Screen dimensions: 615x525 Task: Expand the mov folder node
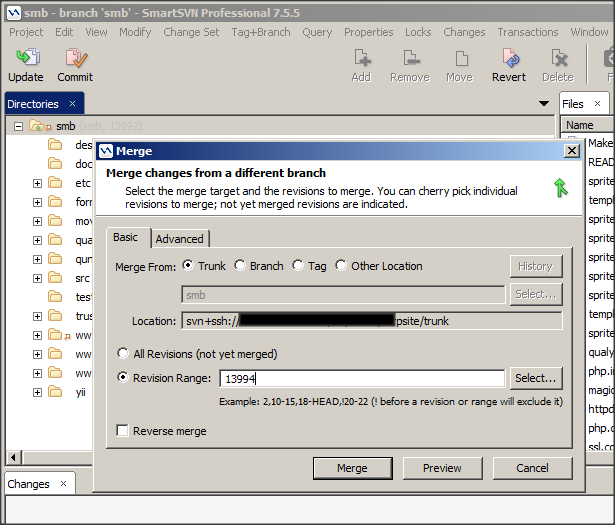click(x=37, y=221)
